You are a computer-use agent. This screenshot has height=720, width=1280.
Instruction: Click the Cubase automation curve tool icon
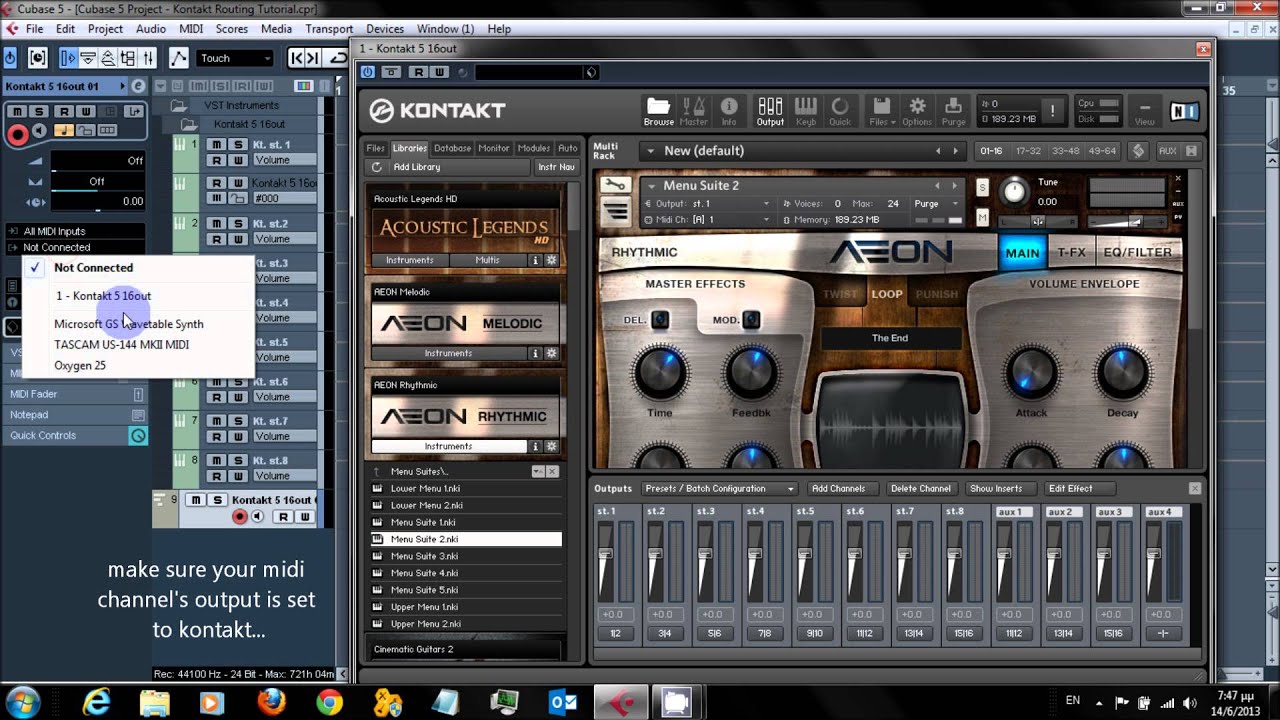[x=178, y=58]
